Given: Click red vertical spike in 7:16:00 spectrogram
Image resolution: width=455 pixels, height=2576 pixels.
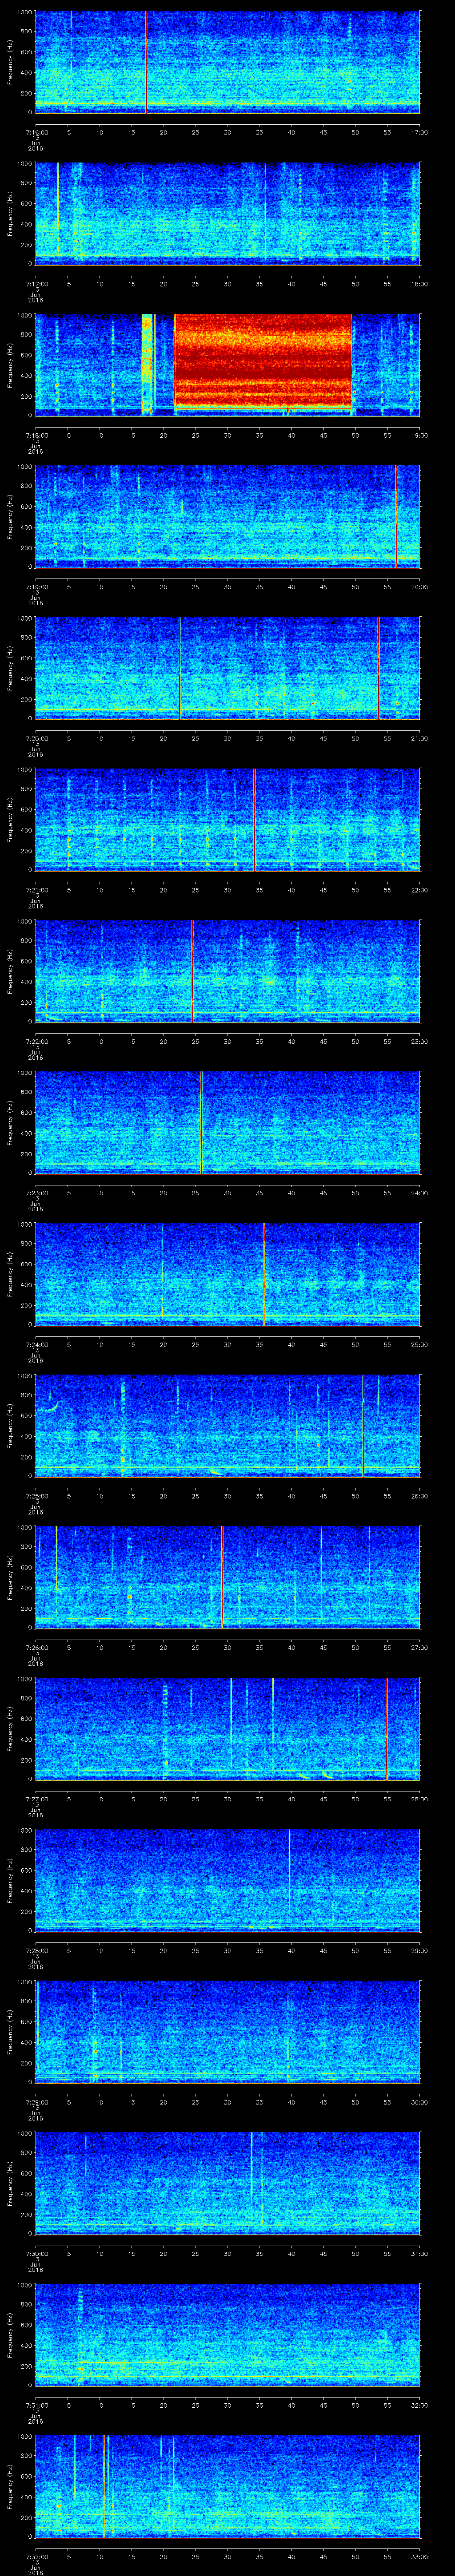Looking at the screenshot, I should (x=146, y=62).
